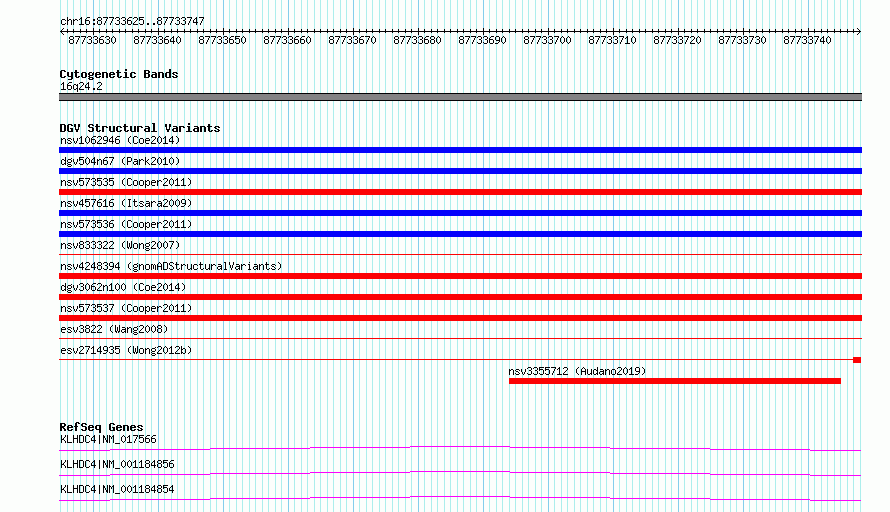Click the red bar for nsv4248394

click(460, 276)
